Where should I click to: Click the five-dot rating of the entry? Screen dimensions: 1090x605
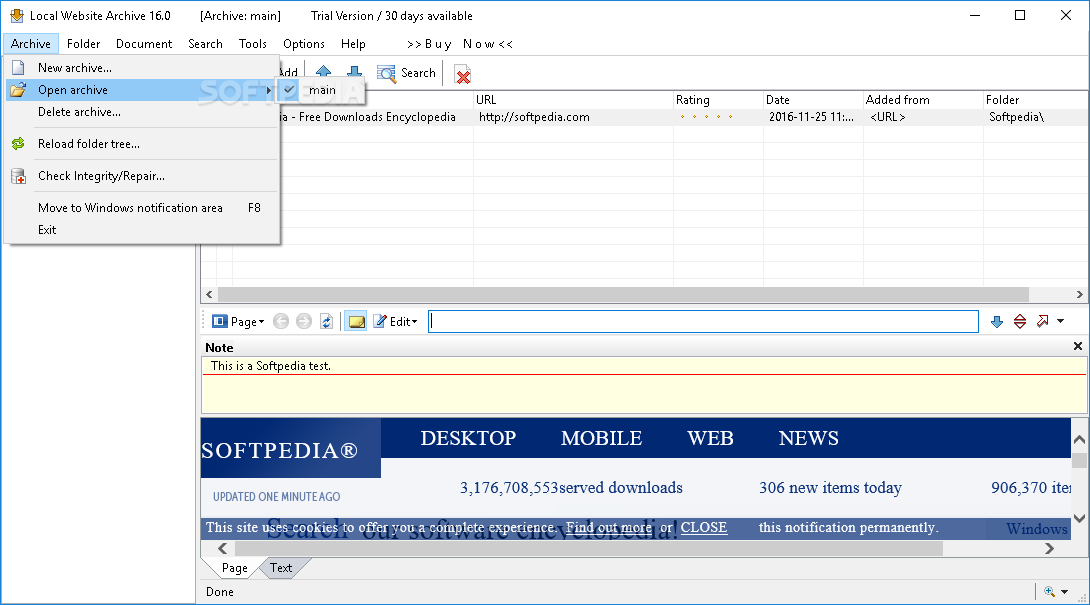click(x=706, y=117)
